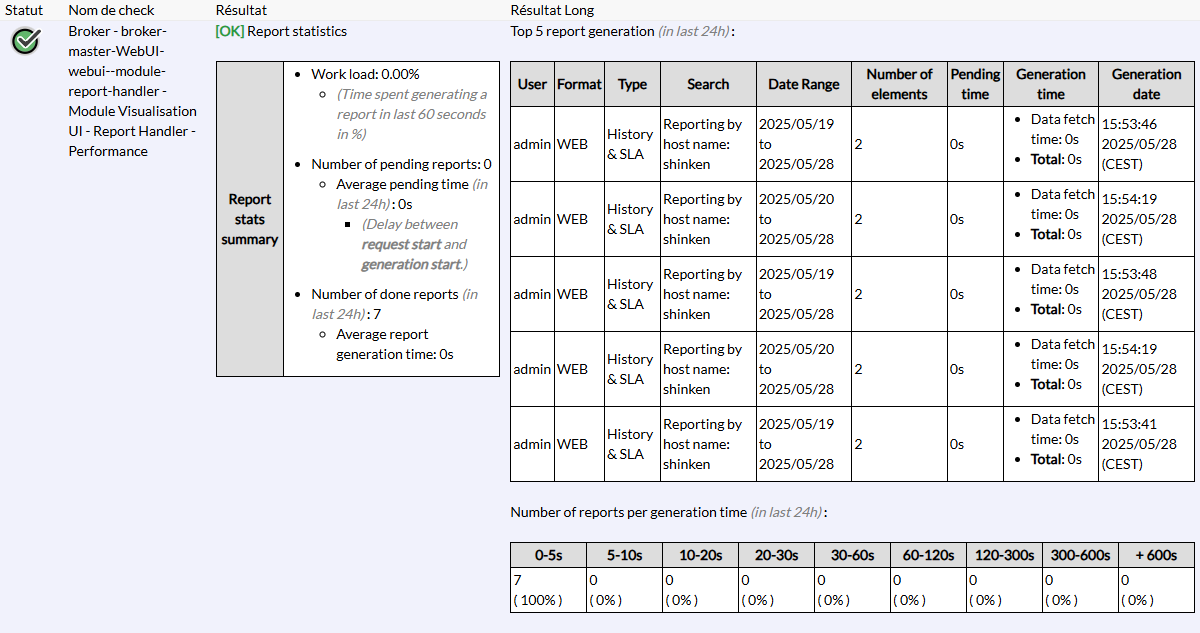Screen dimensions: 1200x633
Task: Select the Number of done reports line
Action: coord(384,294)
